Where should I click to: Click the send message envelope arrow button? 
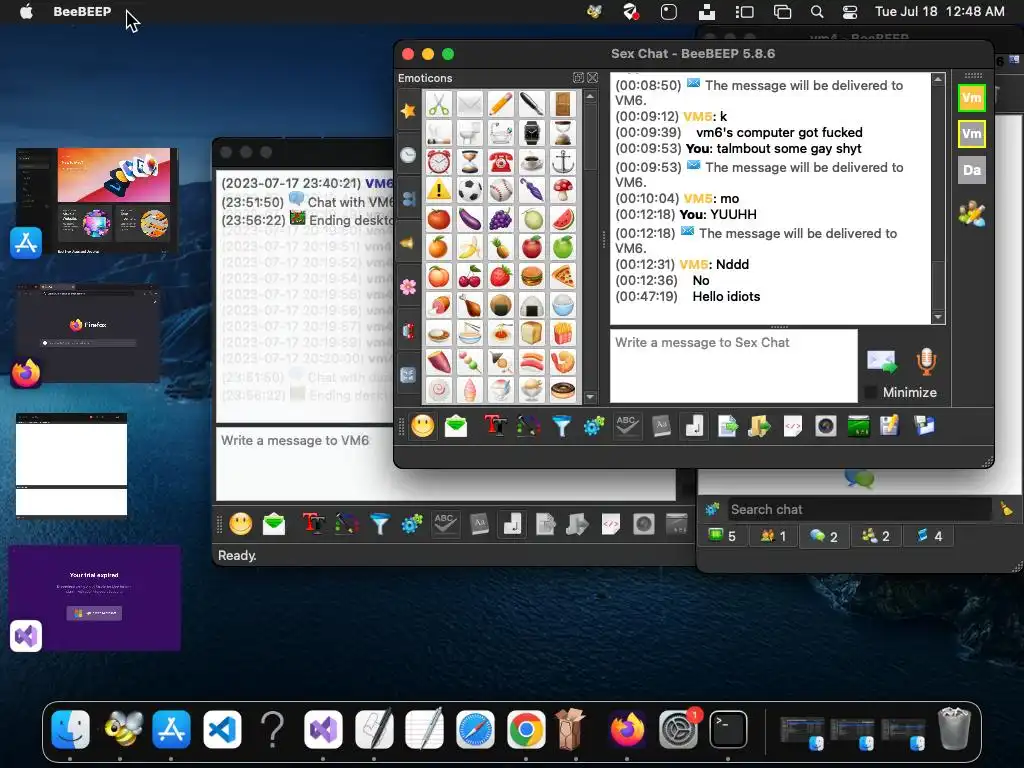click(x=882, y=361)
